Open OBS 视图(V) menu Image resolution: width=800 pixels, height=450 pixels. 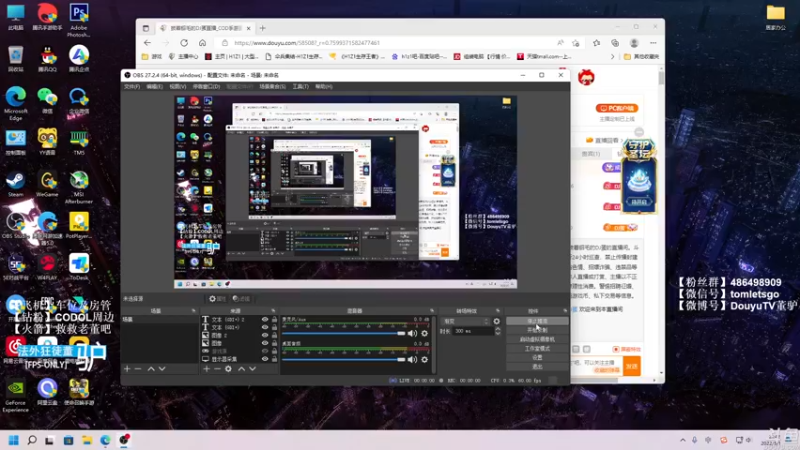click(x=178, y=87)
